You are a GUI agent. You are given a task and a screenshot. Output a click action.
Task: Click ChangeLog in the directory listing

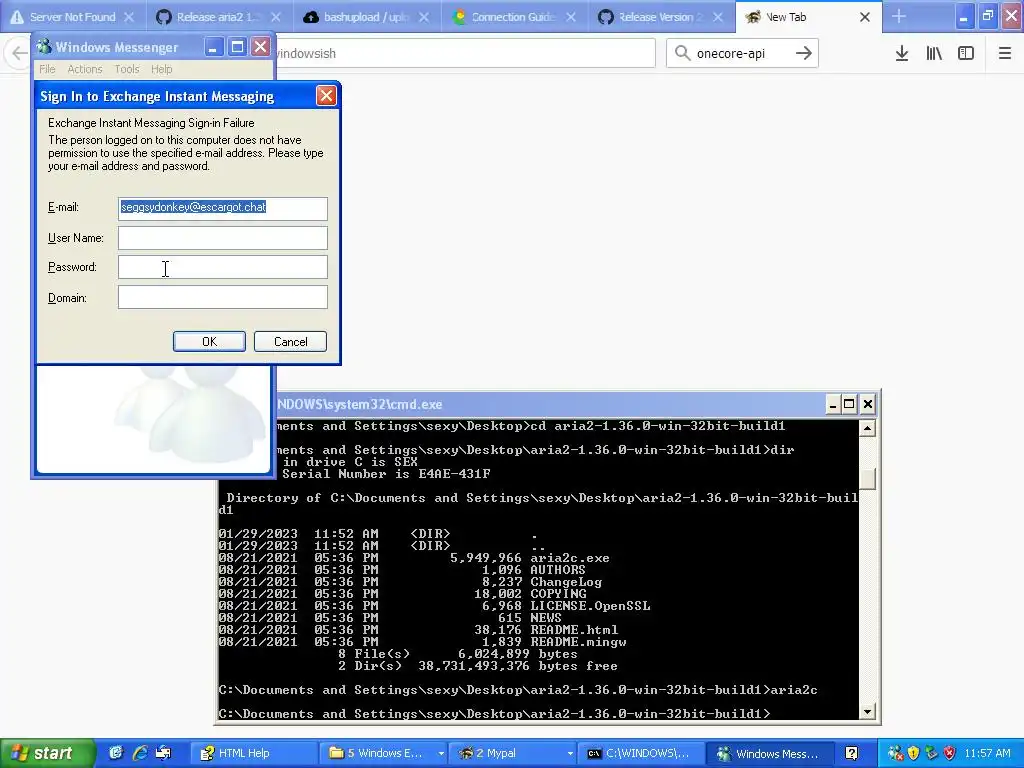pyautogui.click(x=566, y=582)
